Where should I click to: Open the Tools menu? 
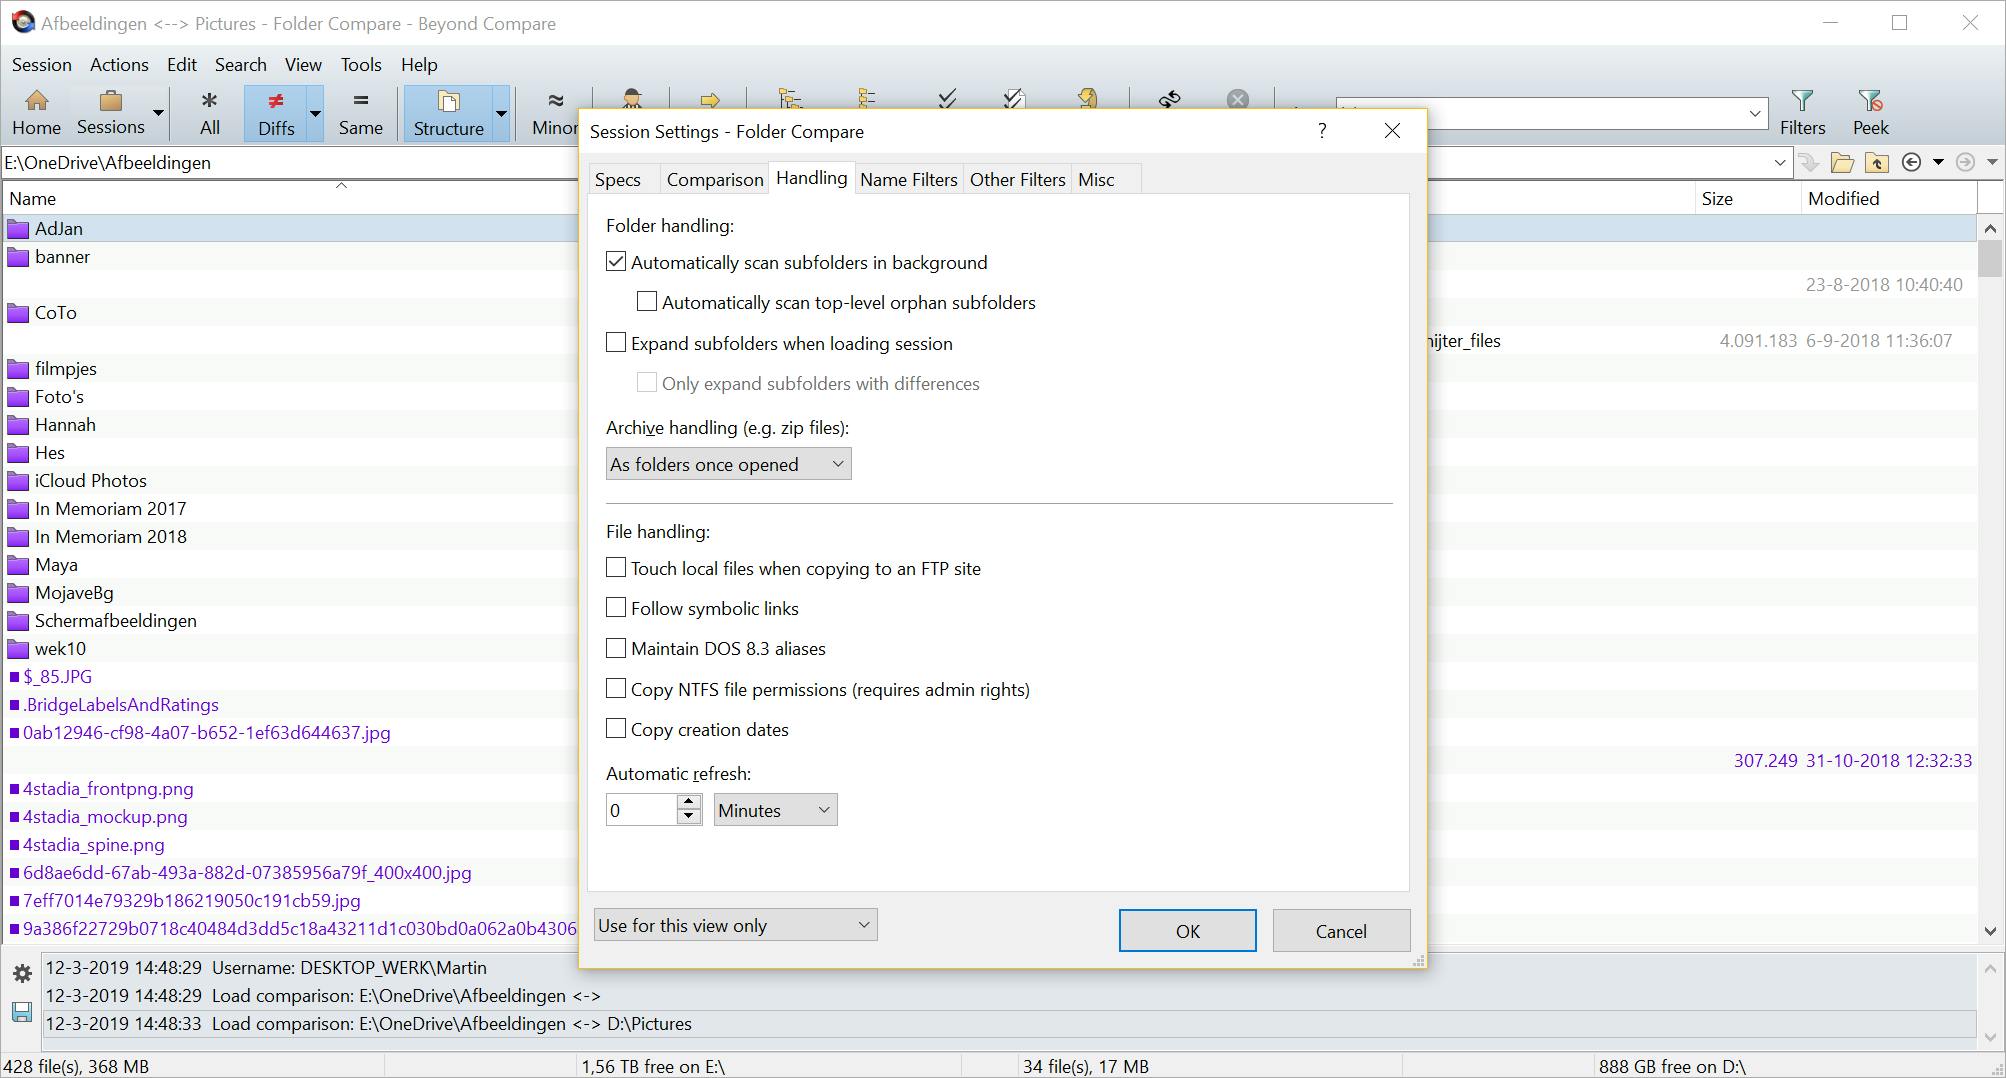point(361,65)
